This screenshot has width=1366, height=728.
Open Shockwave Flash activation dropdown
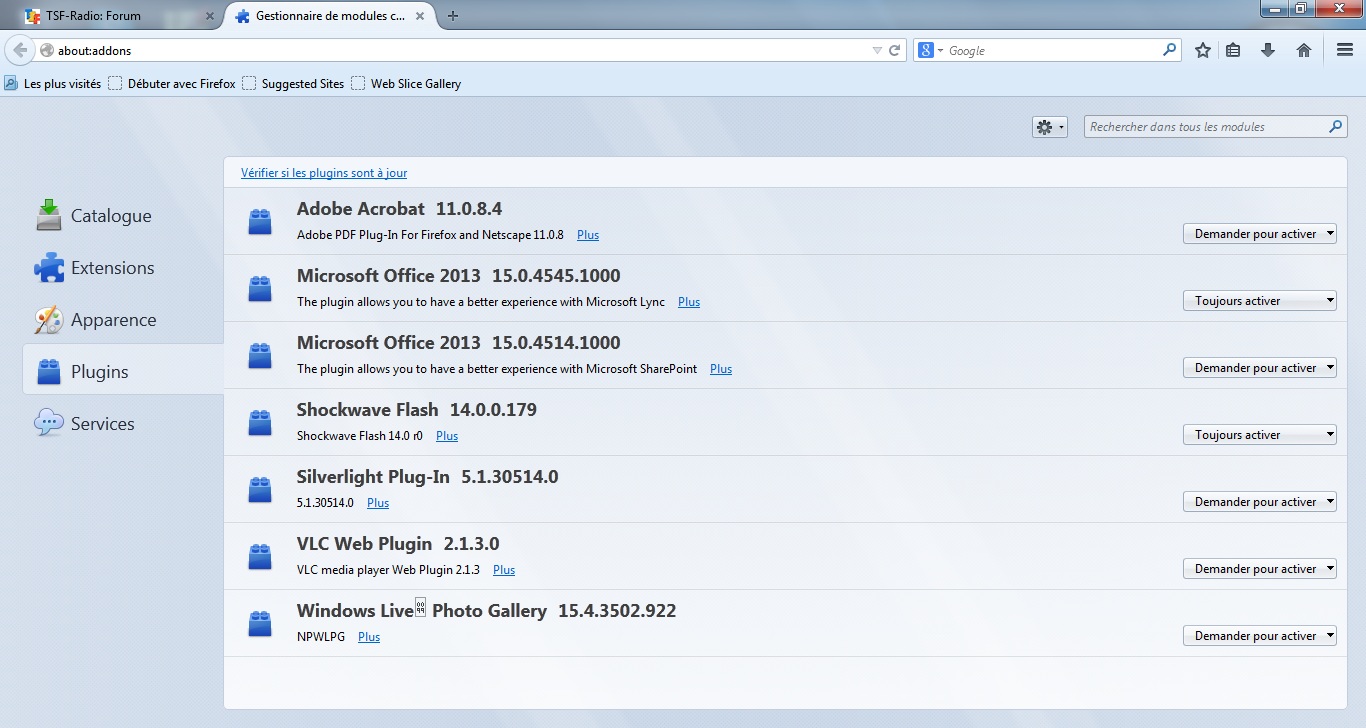[x=1260, y=435]
